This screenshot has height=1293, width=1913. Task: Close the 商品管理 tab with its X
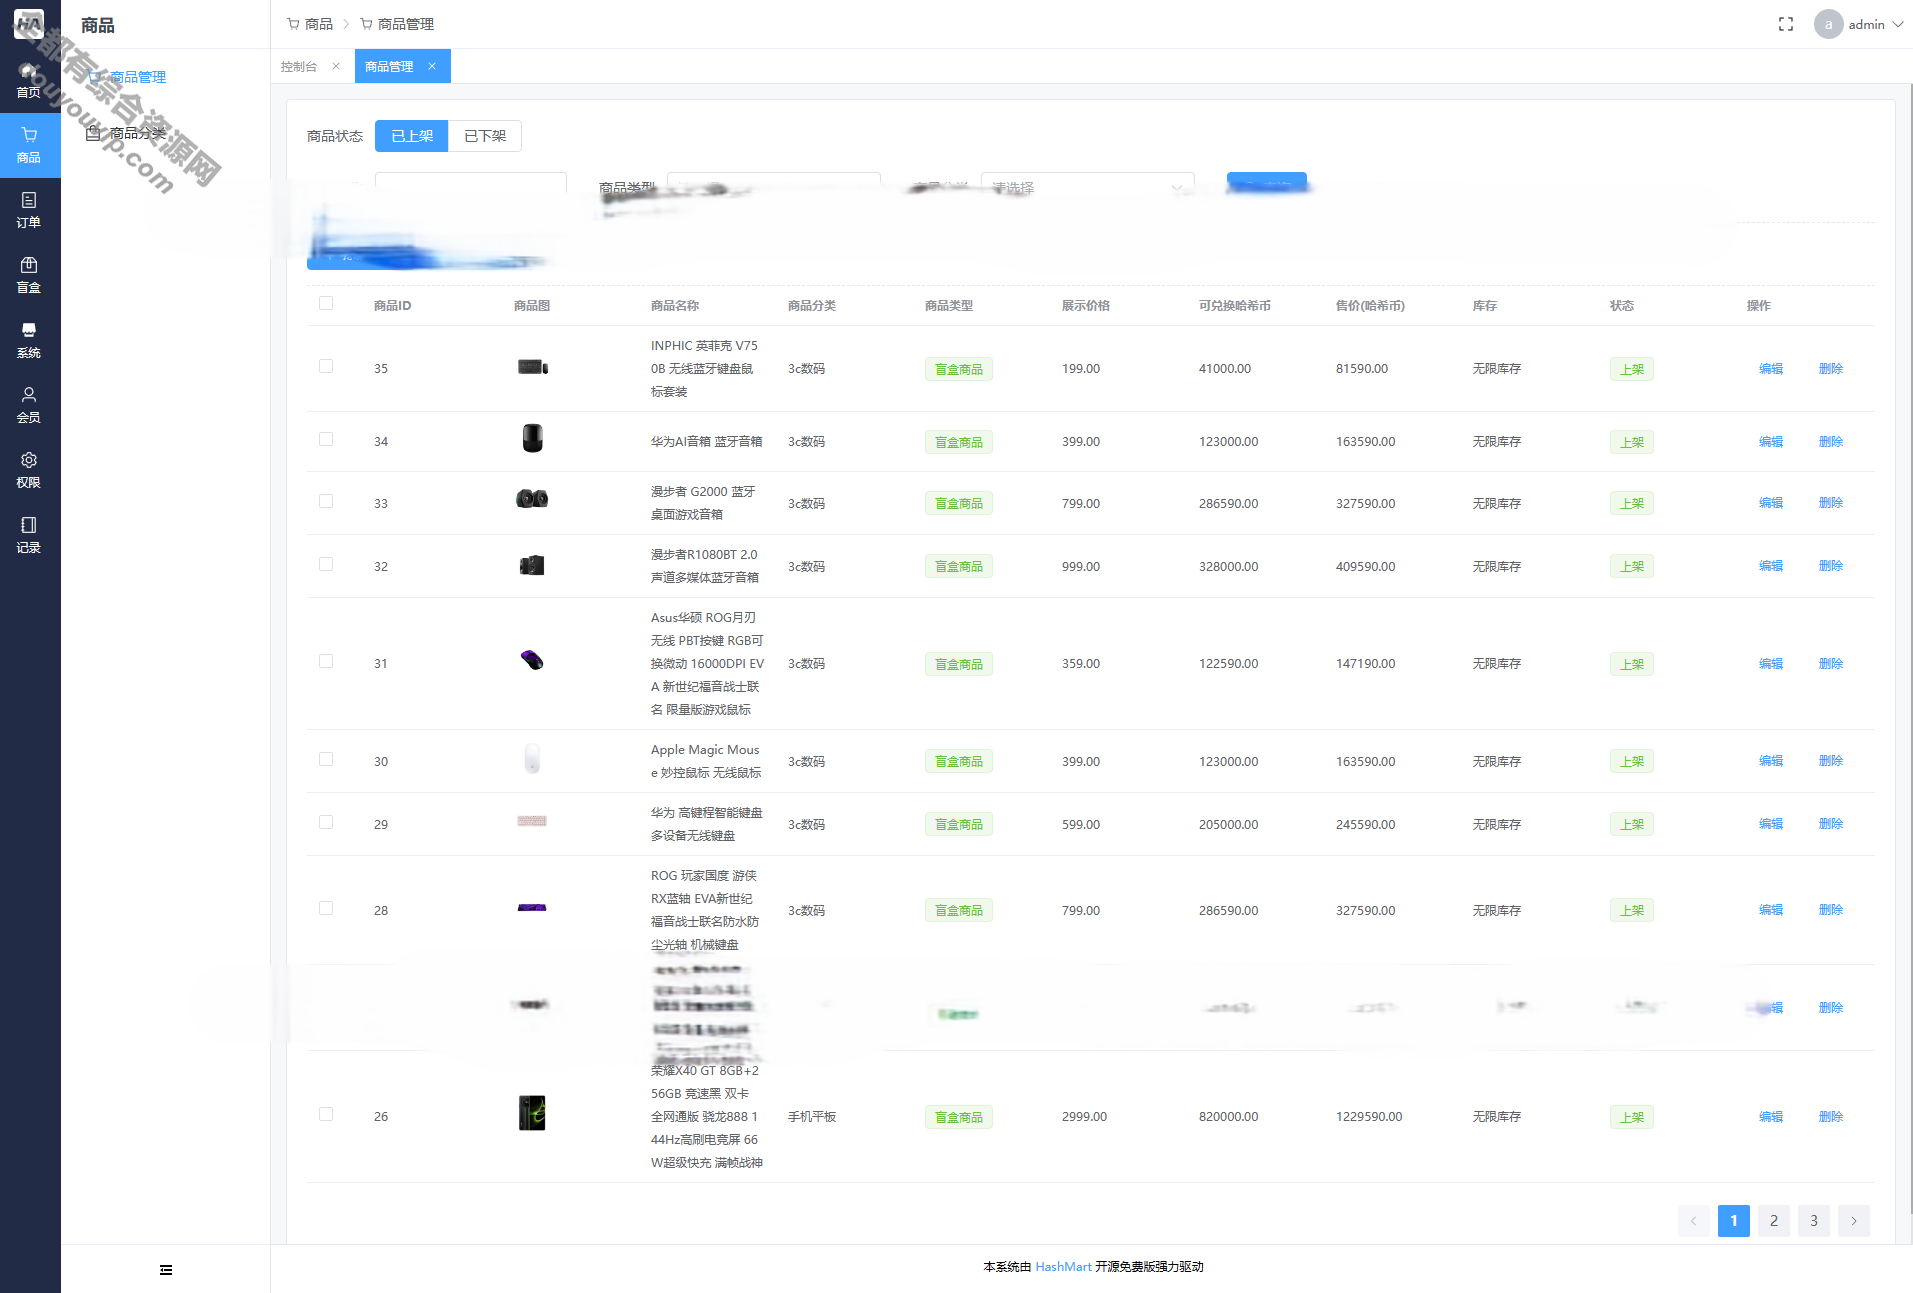click(x=432, y=66)
